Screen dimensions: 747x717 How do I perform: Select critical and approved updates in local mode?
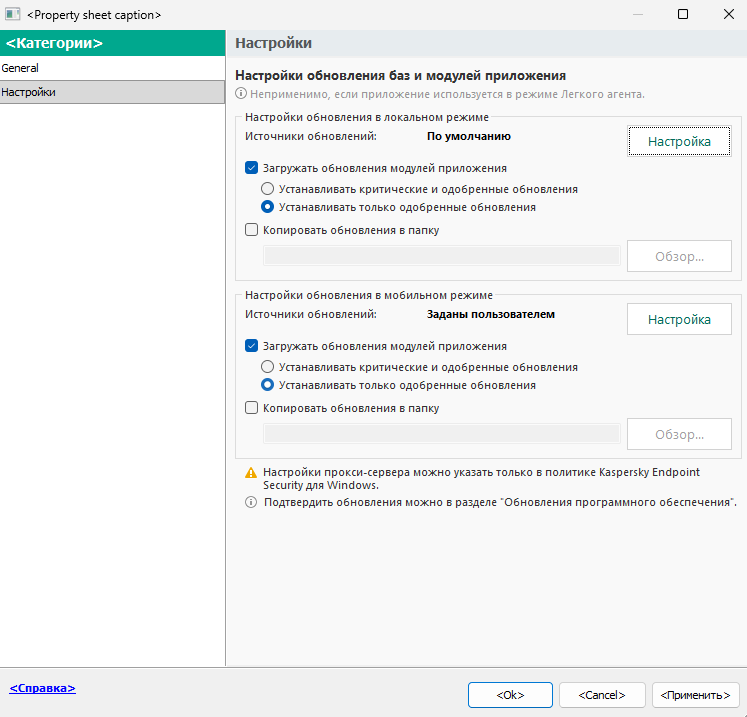(267, 189)
